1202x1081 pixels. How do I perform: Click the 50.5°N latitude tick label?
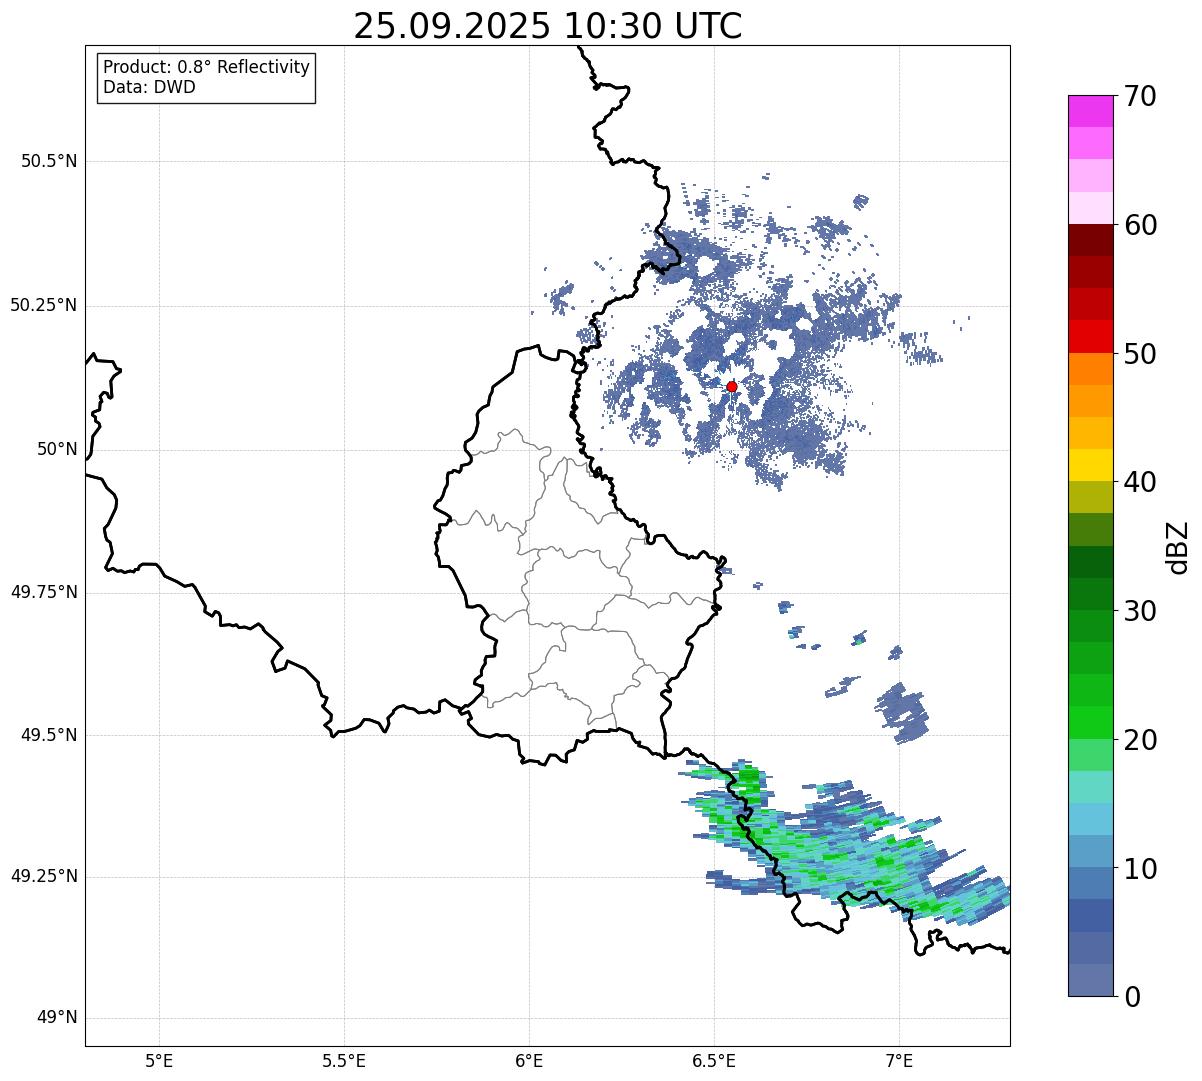coord(48,161)
